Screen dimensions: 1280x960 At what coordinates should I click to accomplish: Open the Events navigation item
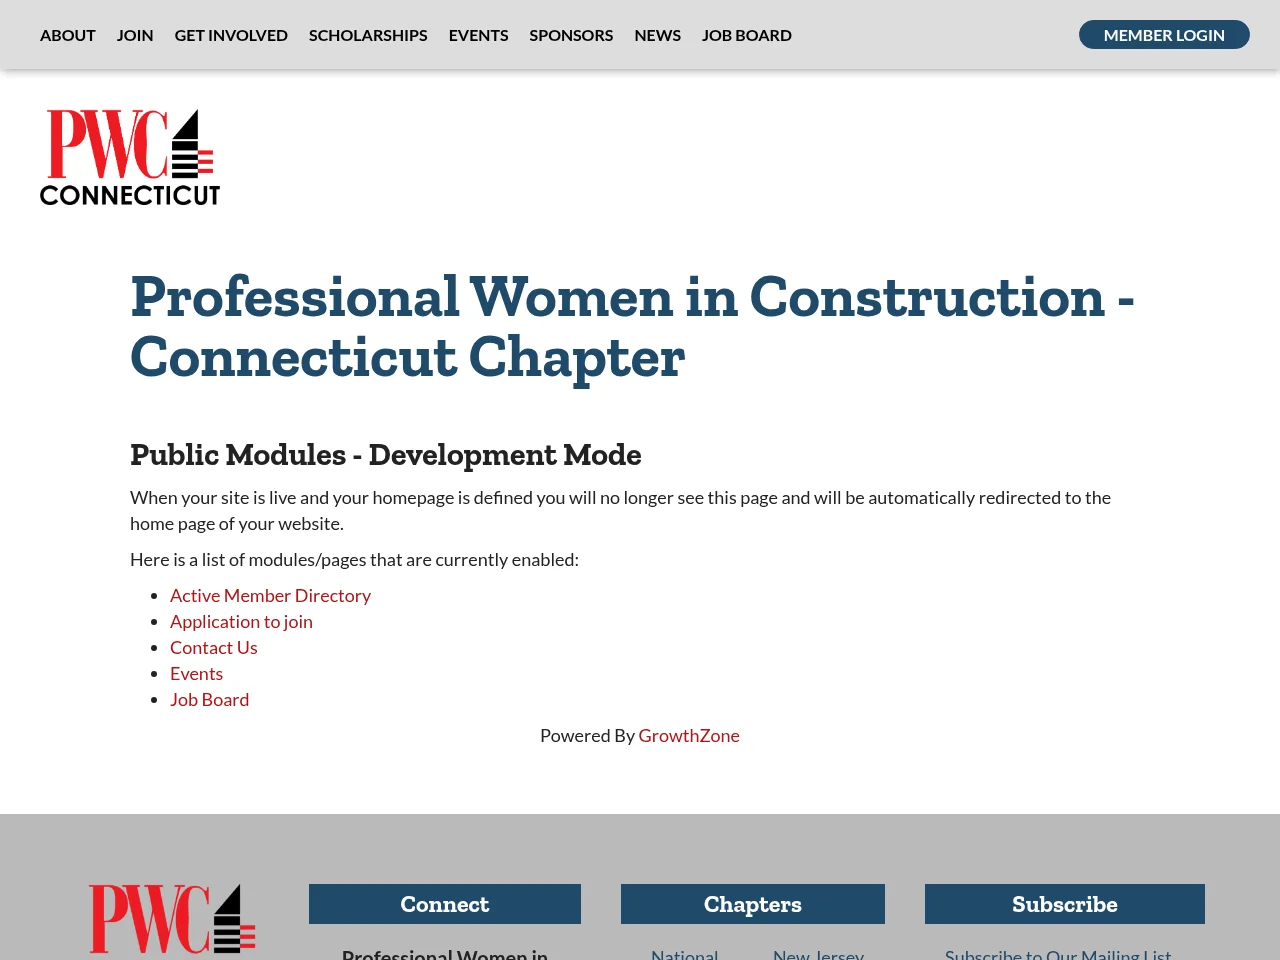pos(478,35)
